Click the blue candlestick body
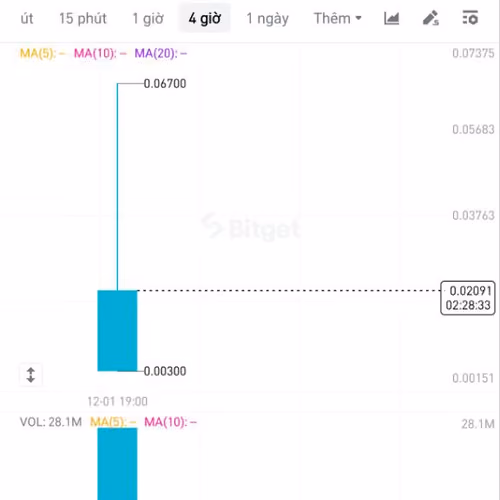 coord(117,331)
